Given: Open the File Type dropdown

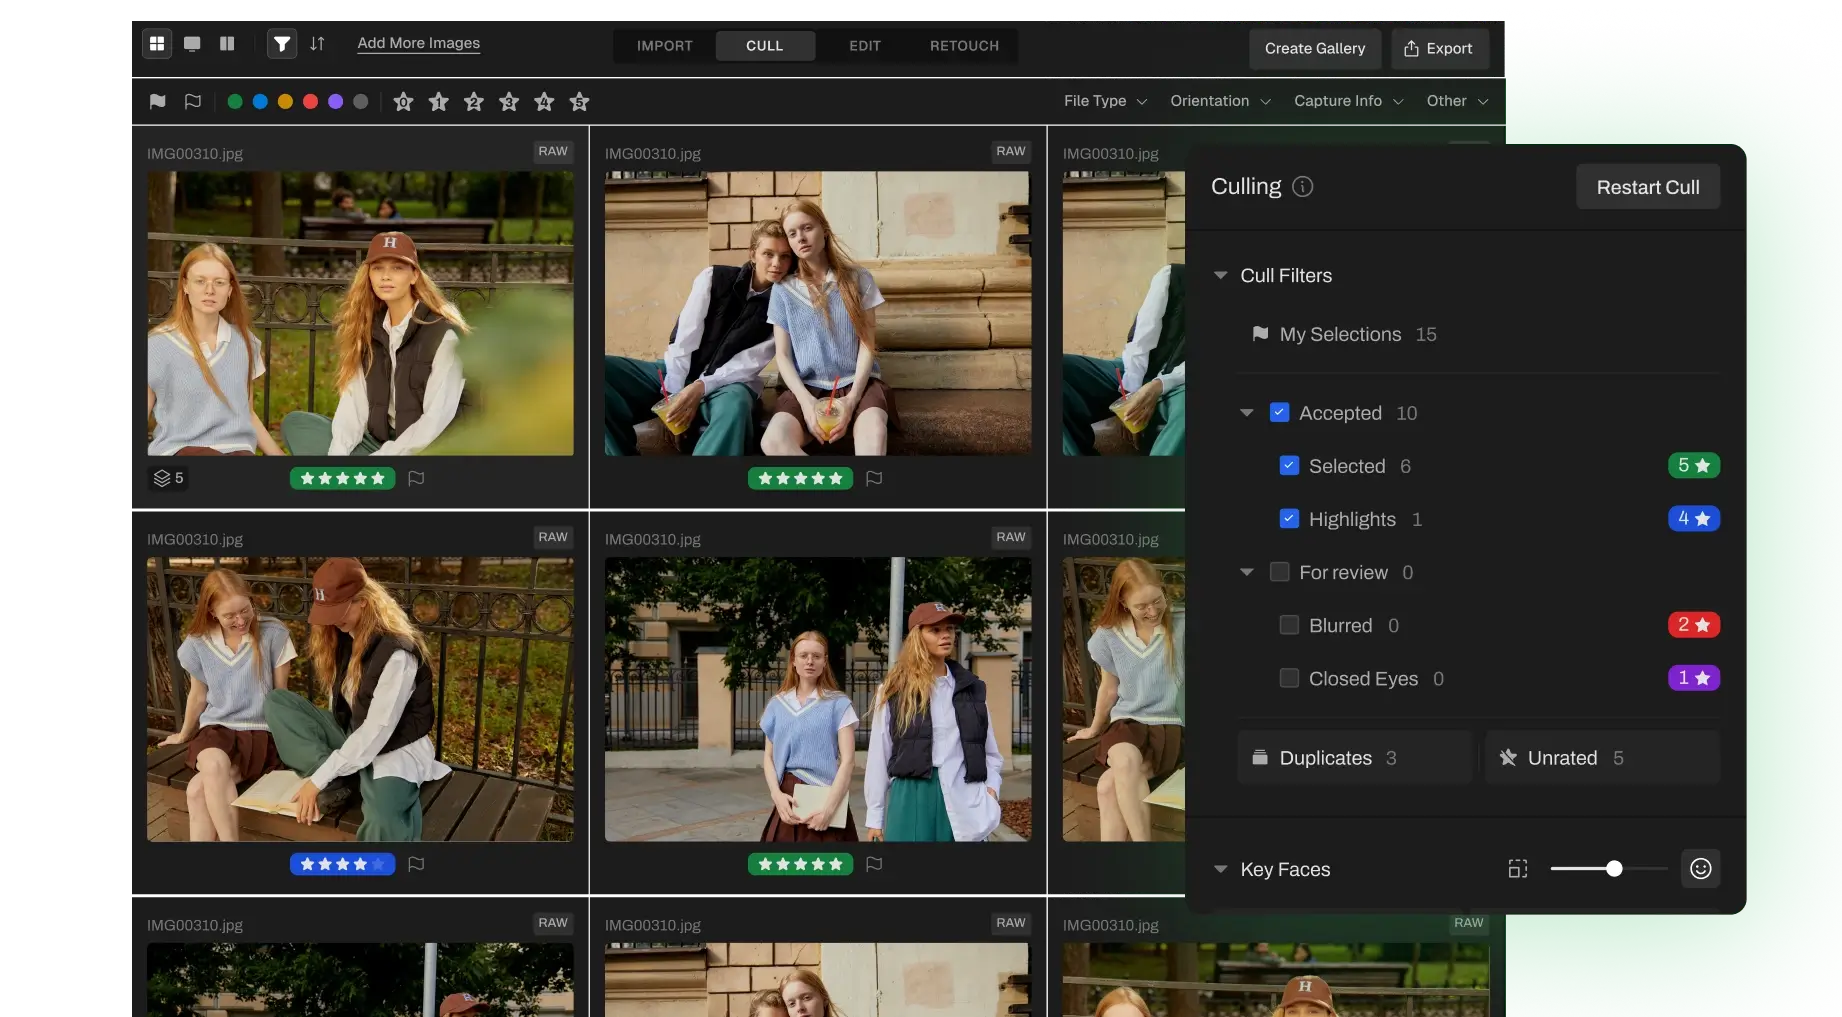Looking at the screenshot, I should [1105, 101].
